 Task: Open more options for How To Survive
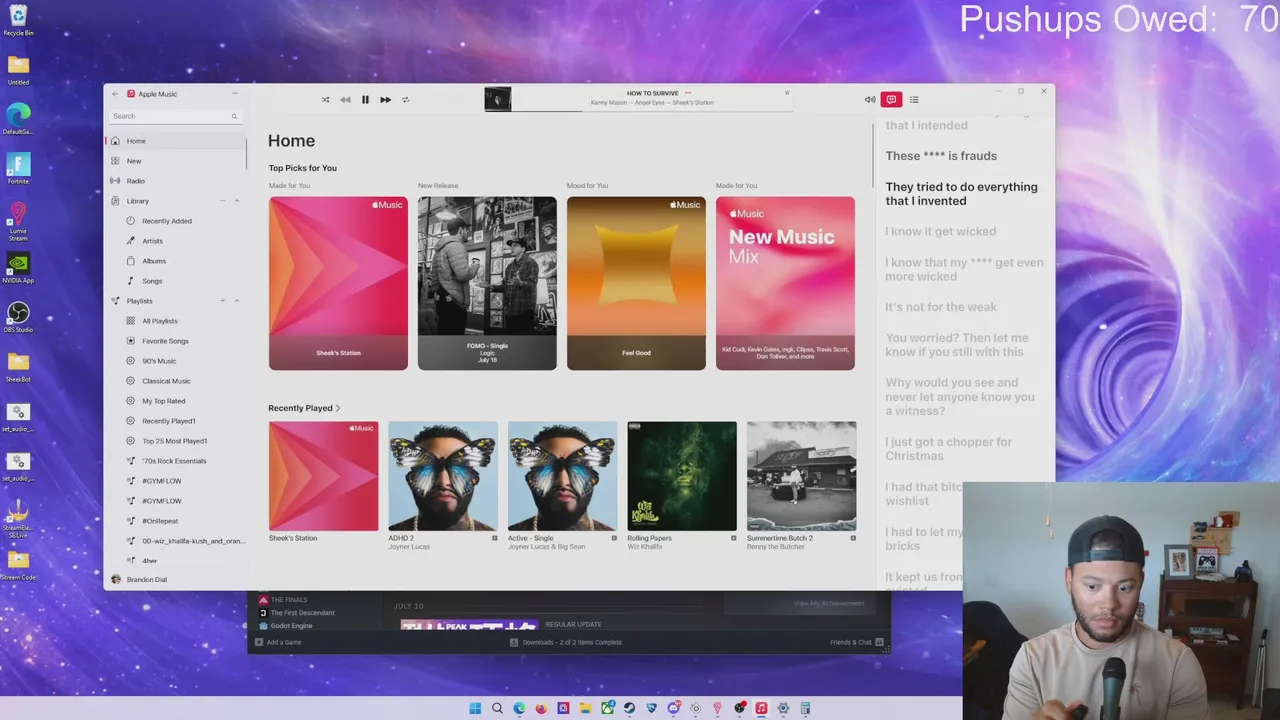click(688, 93)
